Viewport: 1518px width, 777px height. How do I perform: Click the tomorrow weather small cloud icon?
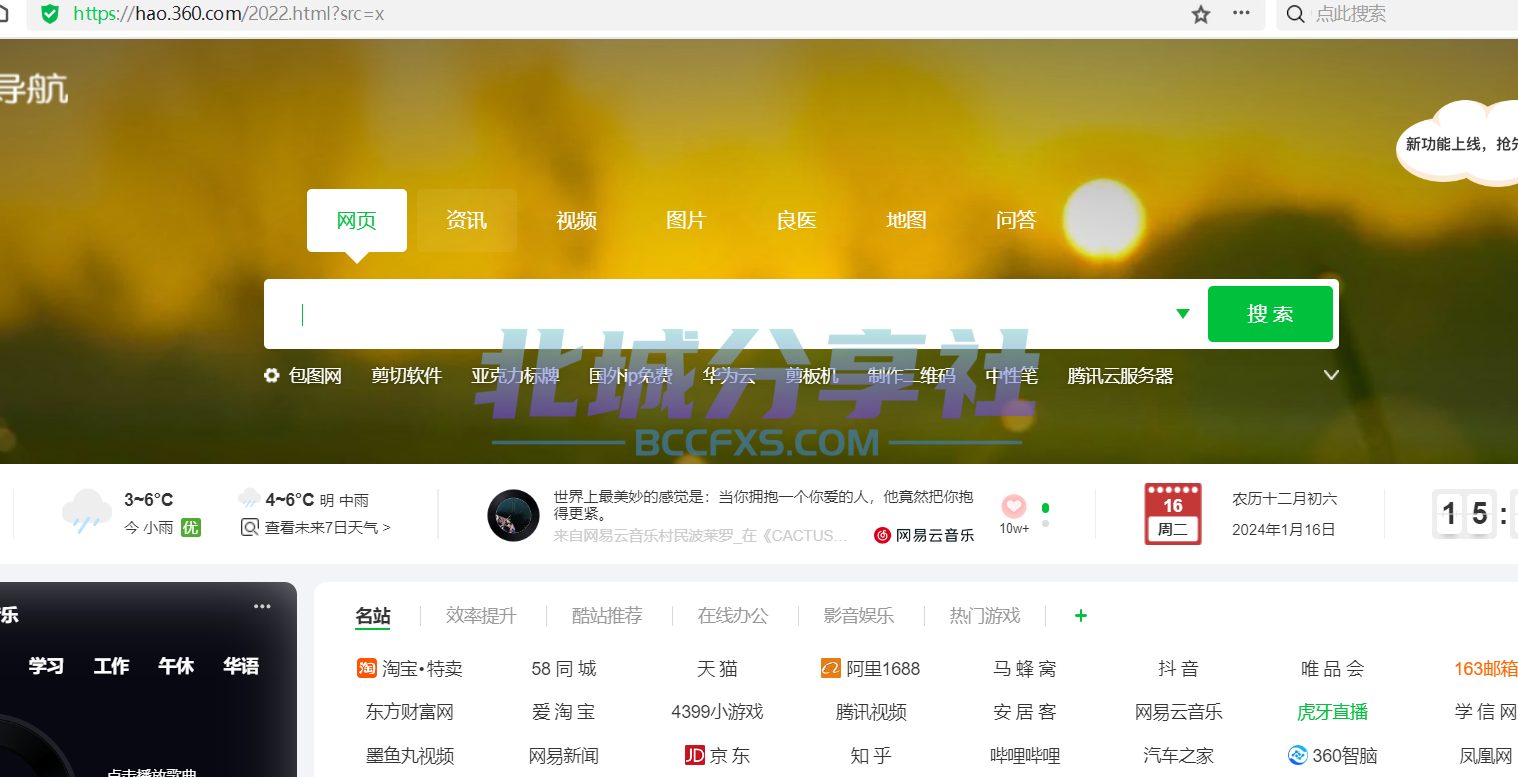[249, 498]
